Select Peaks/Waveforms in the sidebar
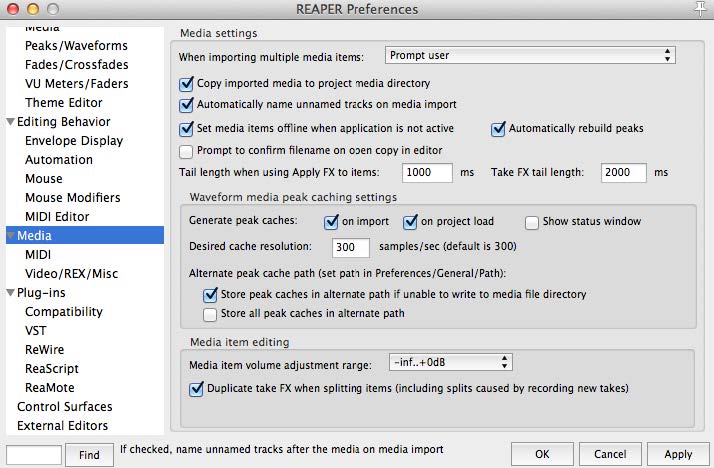The width and height of the screenshot is (714, 468). point(76,46)
